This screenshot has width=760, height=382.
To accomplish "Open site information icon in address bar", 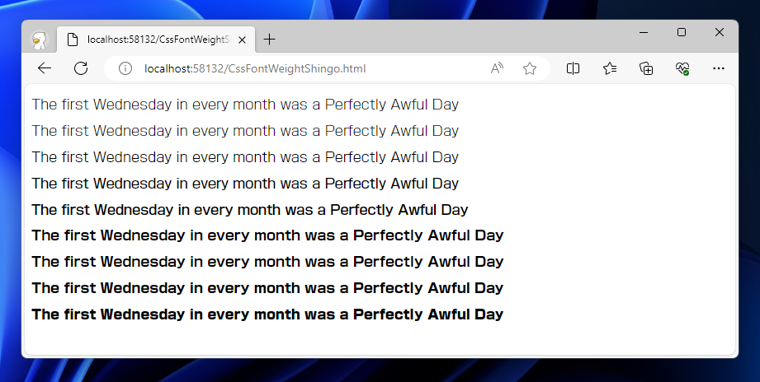I will pyautogui.click(x=125, y=68).
